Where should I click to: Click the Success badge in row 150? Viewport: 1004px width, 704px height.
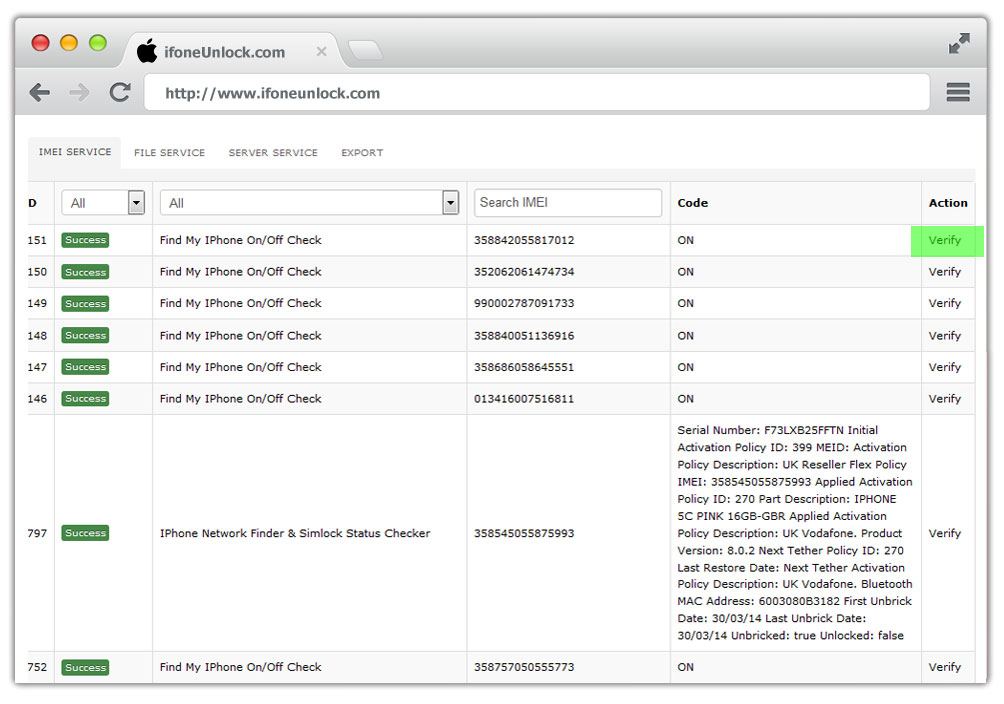[85, 272]
